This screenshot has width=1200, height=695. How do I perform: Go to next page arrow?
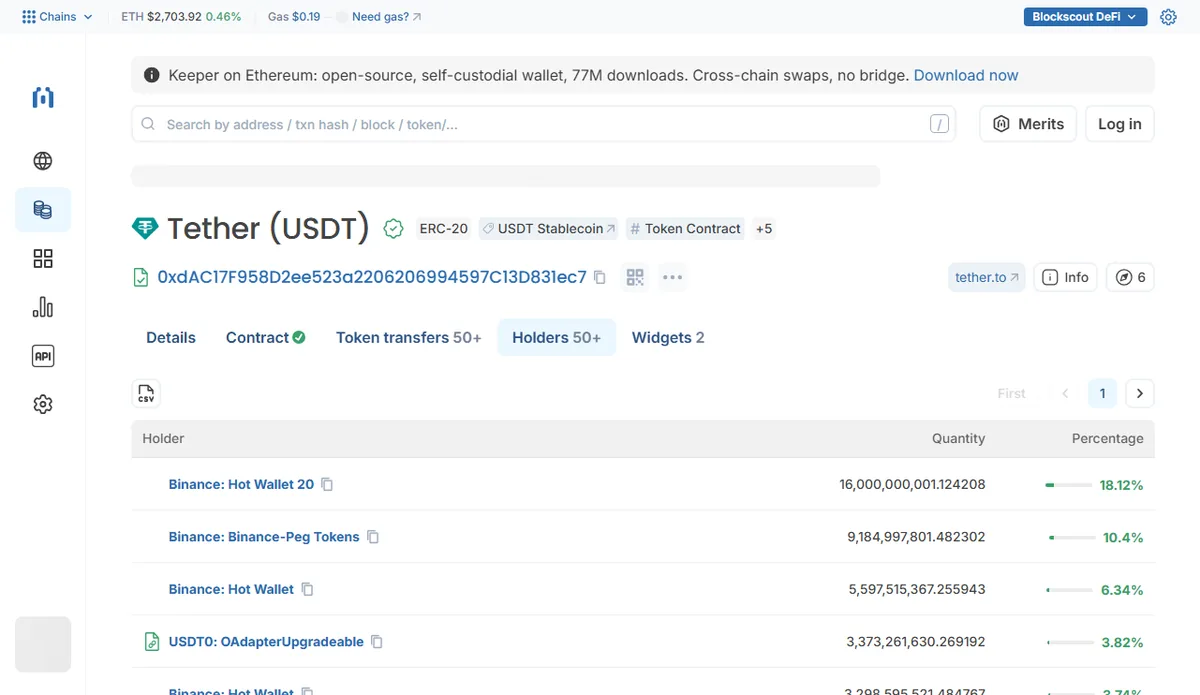tap(1140, 393)
